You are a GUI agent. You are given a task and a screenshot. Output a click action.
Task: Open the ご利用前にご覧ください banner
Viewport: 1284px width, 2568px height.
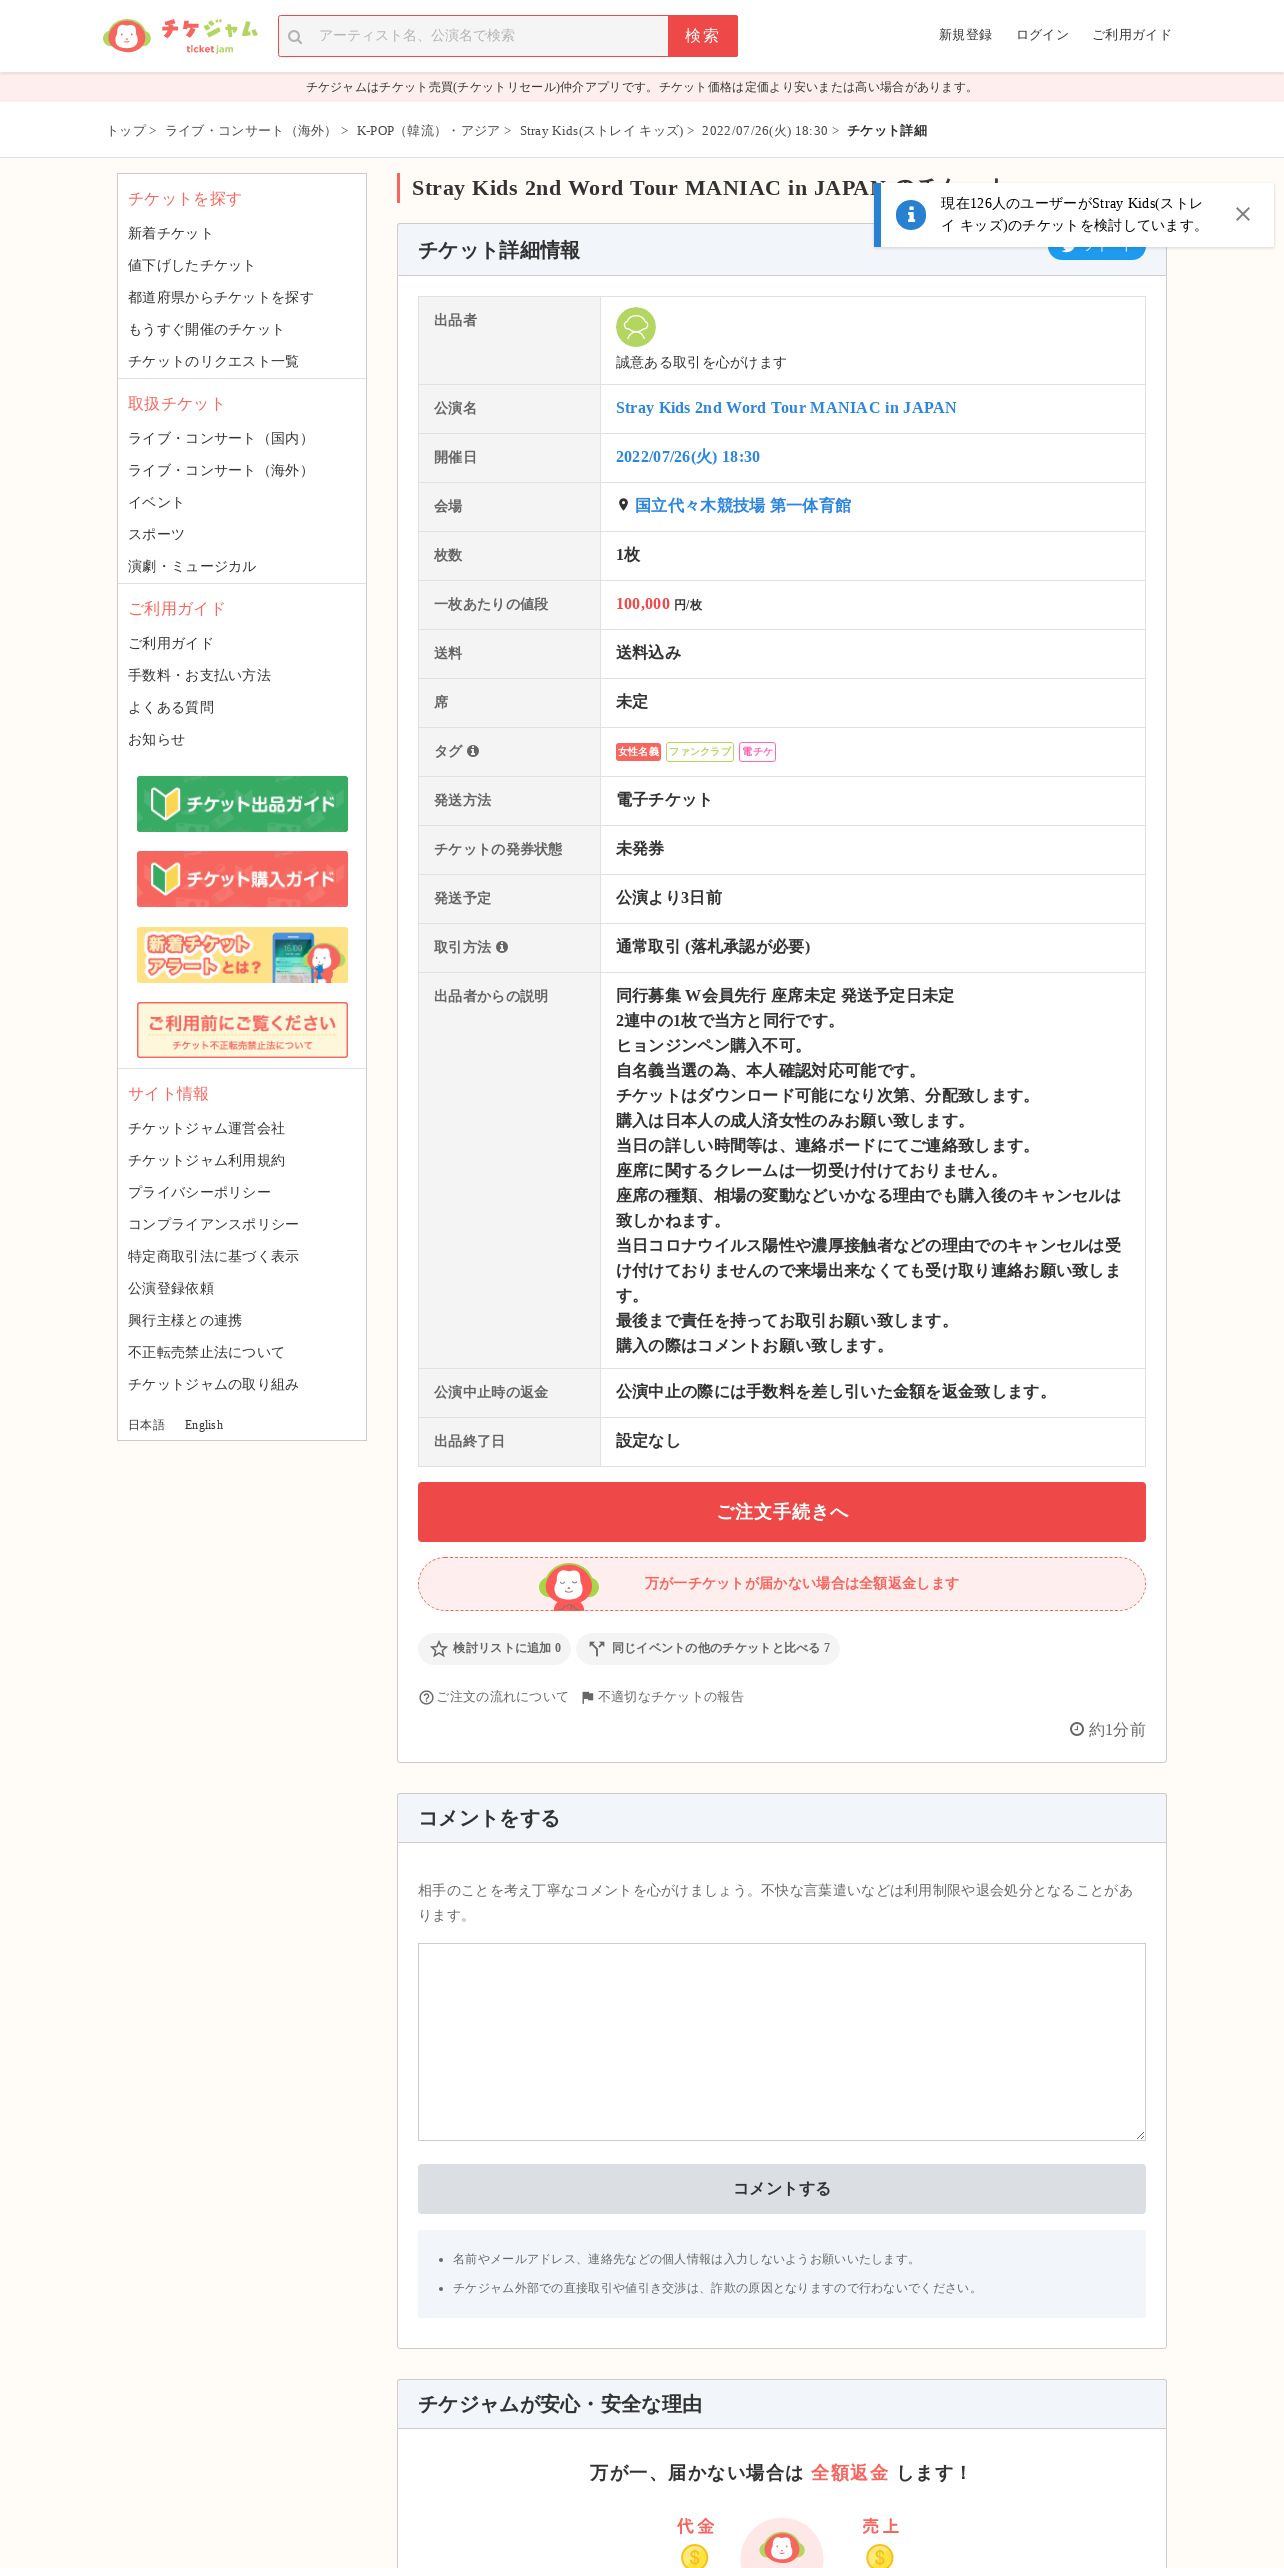coord(242,1030)
